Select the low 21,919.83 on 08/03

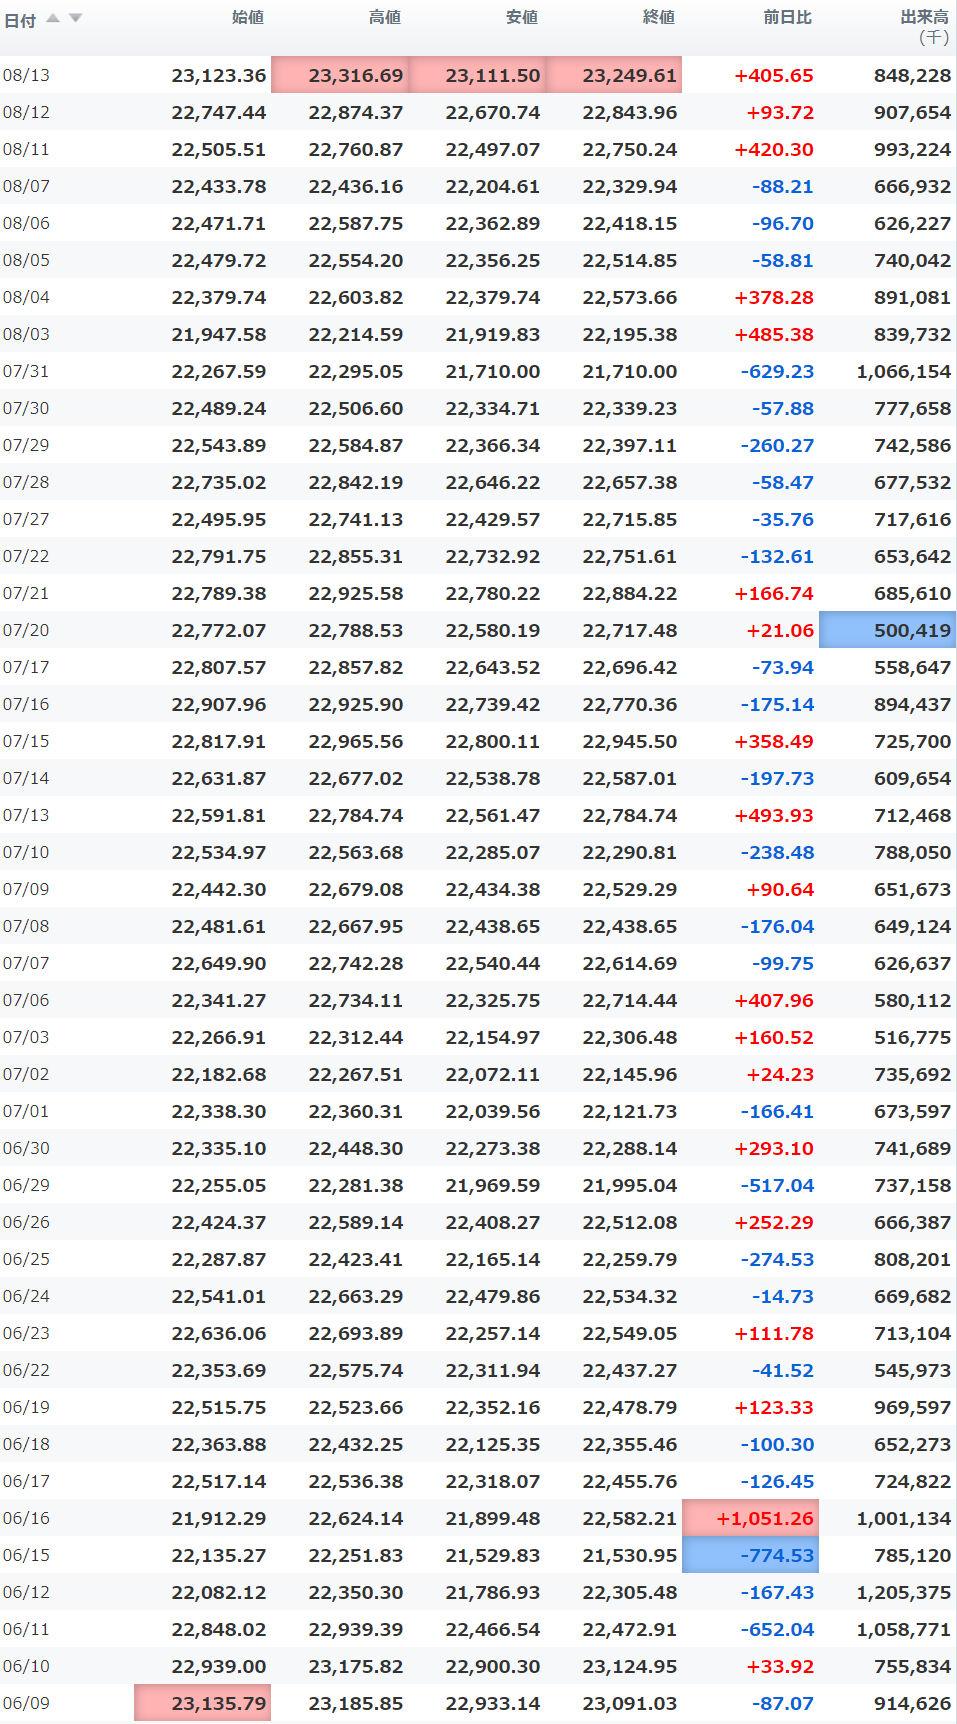click(493, 334)
